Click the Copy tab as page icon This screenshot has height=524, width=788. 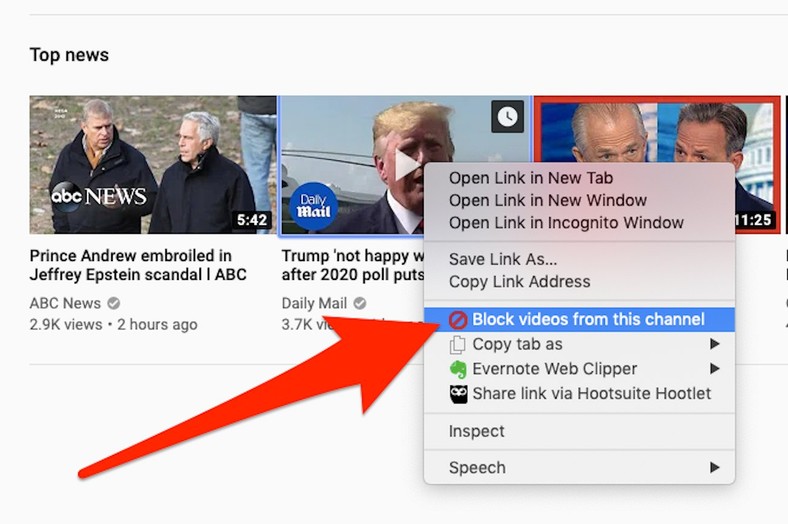coord(457,345)
